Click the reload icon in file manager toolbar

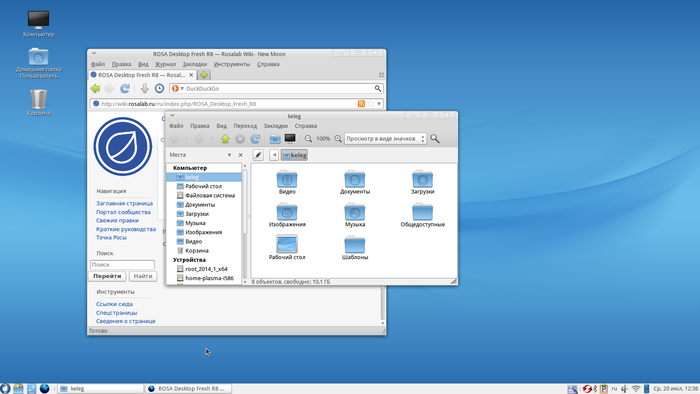click(255, 139)
